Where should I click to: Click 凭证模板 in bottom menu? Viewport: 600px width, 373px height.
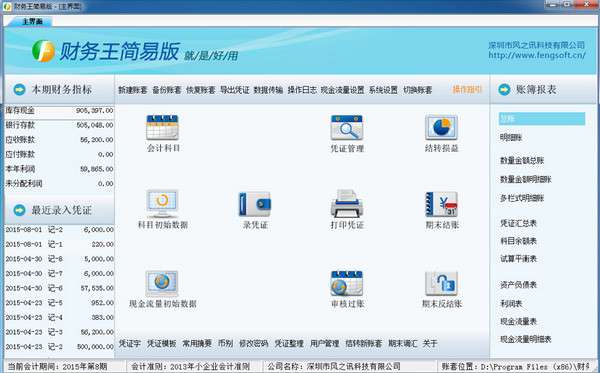(161, 344)
